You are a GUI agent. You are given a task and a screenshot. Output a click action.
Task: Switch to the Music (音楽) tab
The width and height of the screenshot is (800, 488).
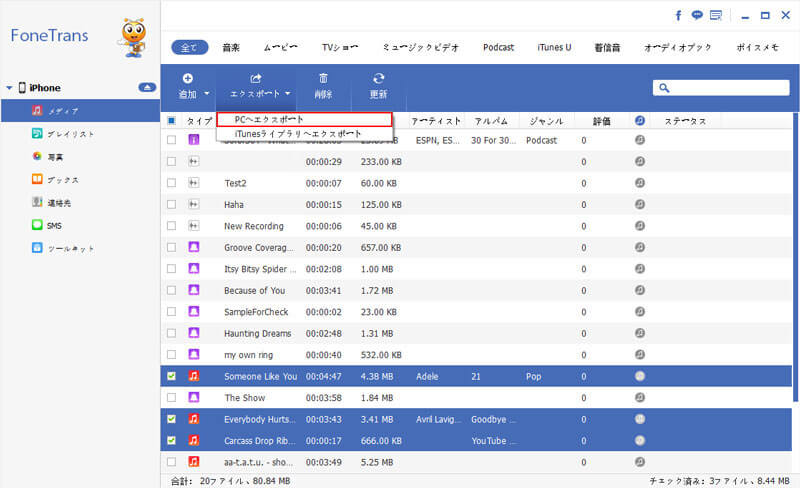(x=231, y=47)
